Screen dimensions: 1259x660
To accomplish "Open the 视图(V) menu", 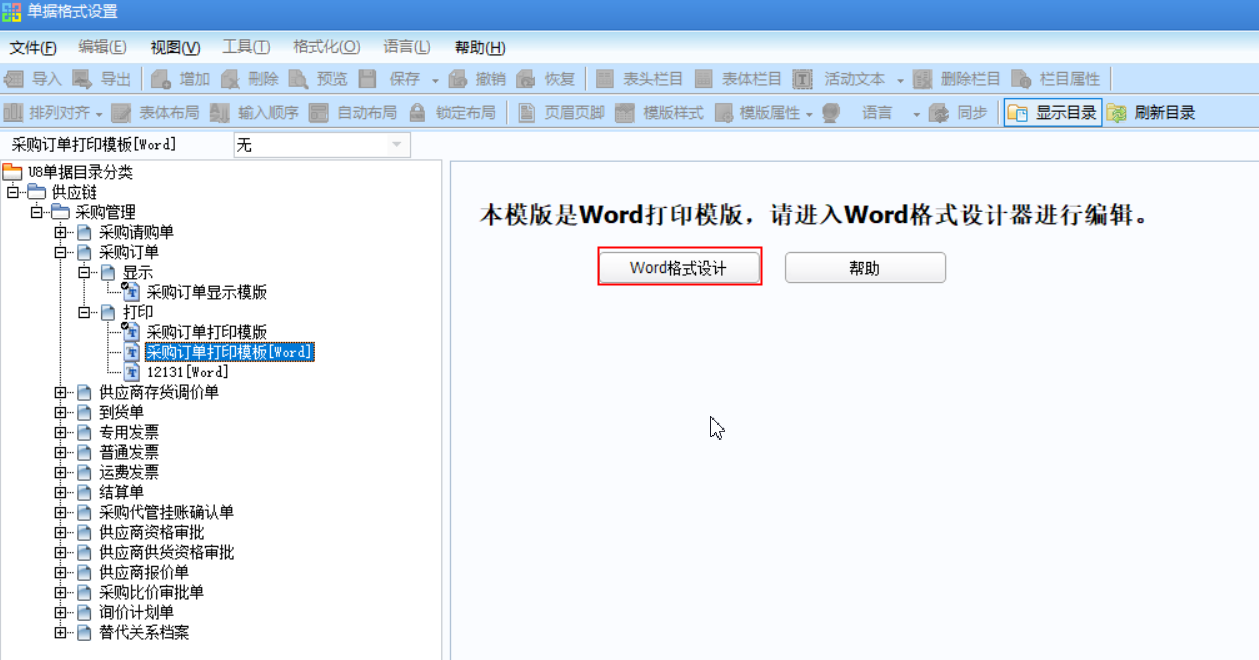I will (175, 47).
